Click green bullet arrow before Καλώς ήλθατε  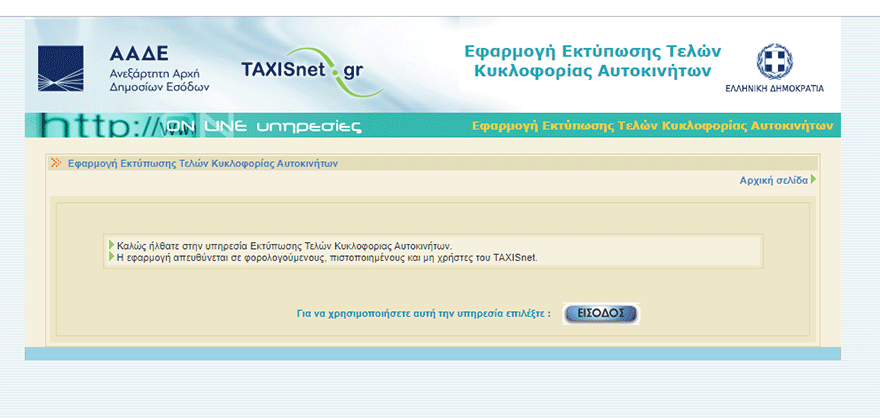click(111, 245)
